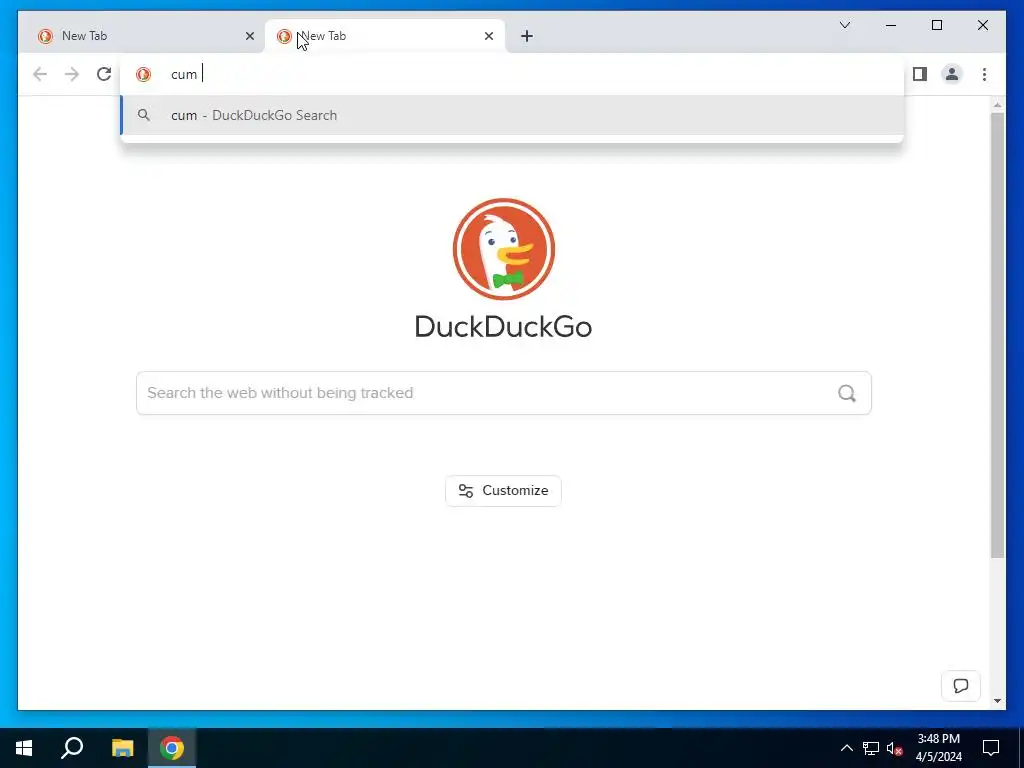Click the DuckDuckGo duck logo
The image size is (1024, 768).
click(504, 249)
